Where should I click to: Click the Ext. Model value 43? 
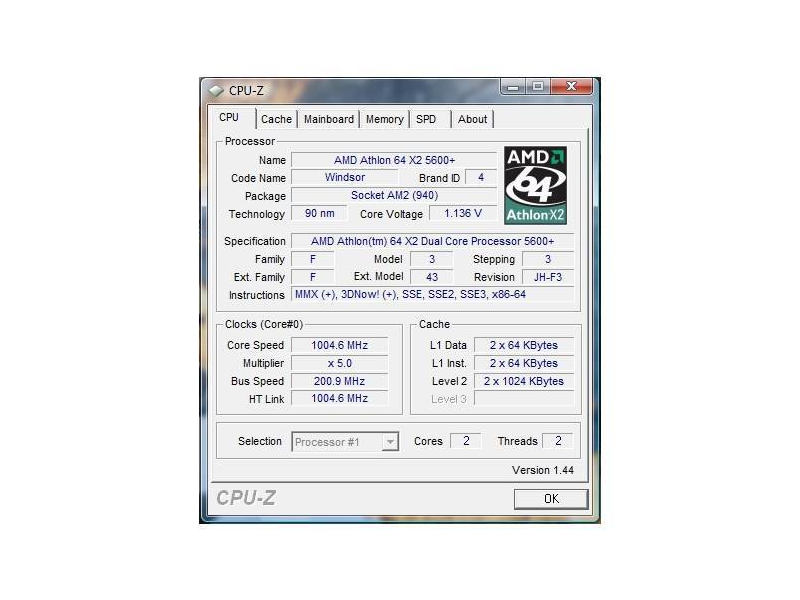pyautogui.click(x=432, y=277)
